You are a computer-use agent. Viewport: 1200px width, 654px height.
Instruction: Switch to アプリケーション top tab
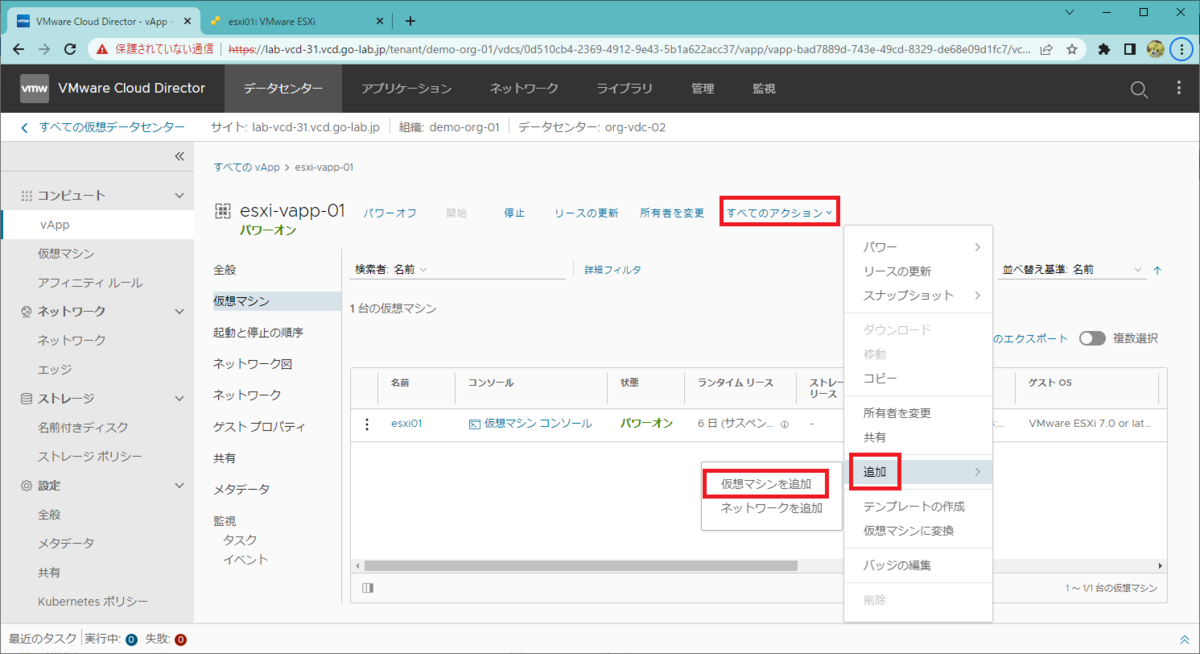(x=406, y=88)
